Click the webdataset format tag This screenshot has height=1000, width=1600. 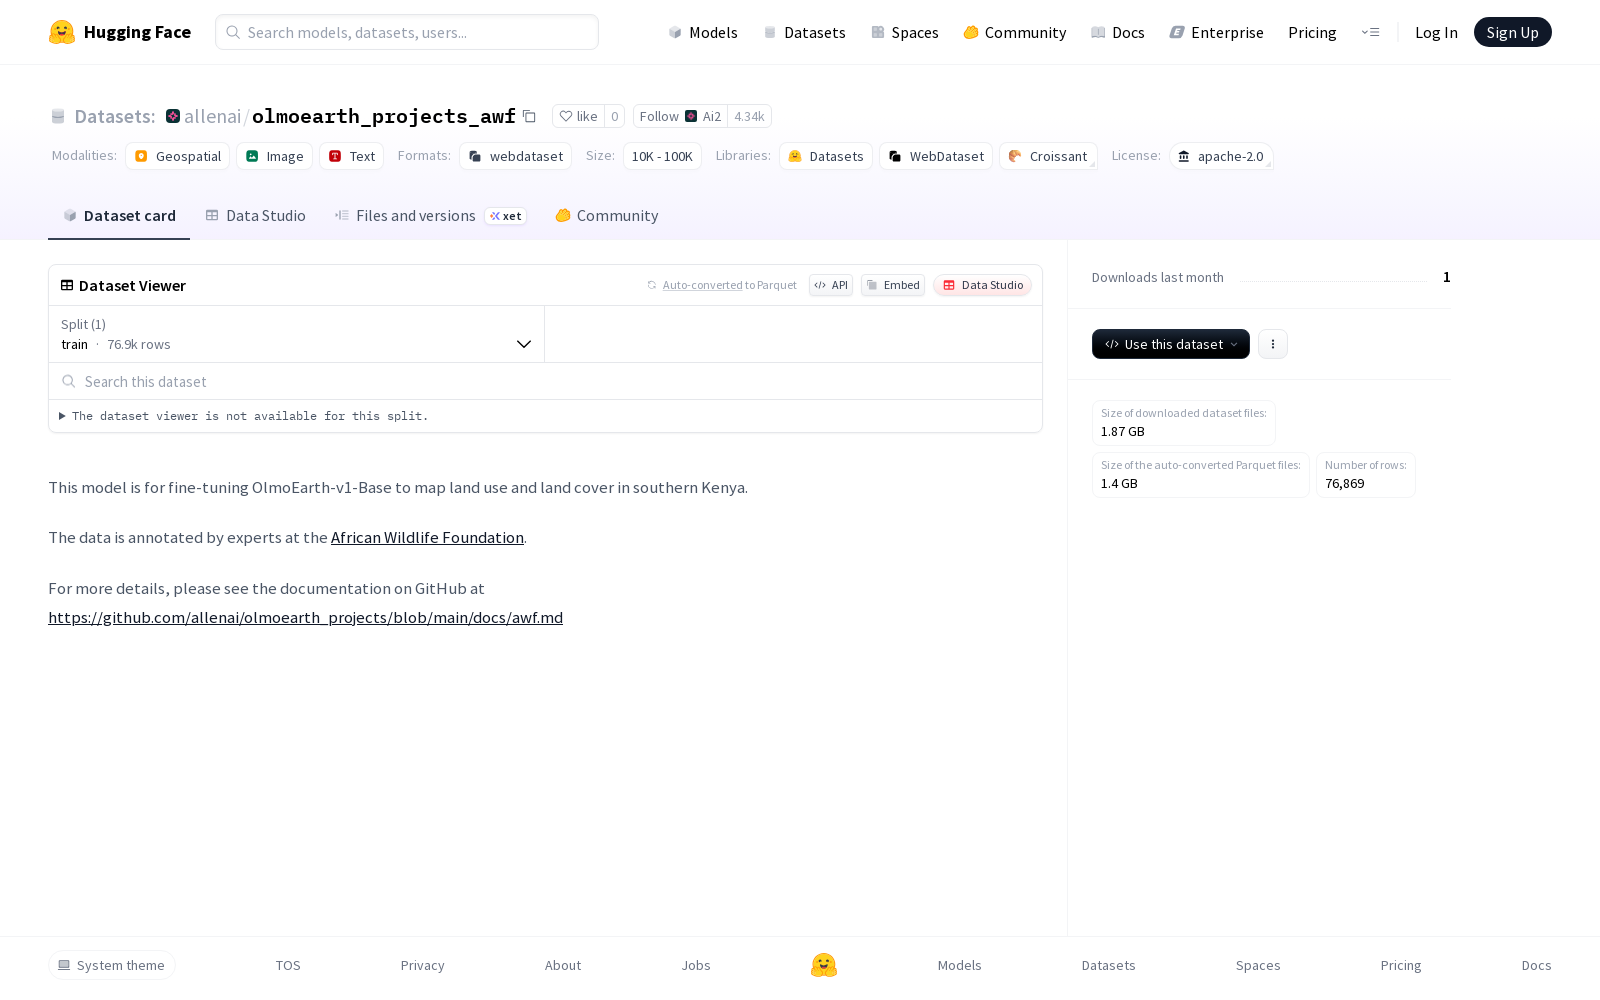click(515, 156)
